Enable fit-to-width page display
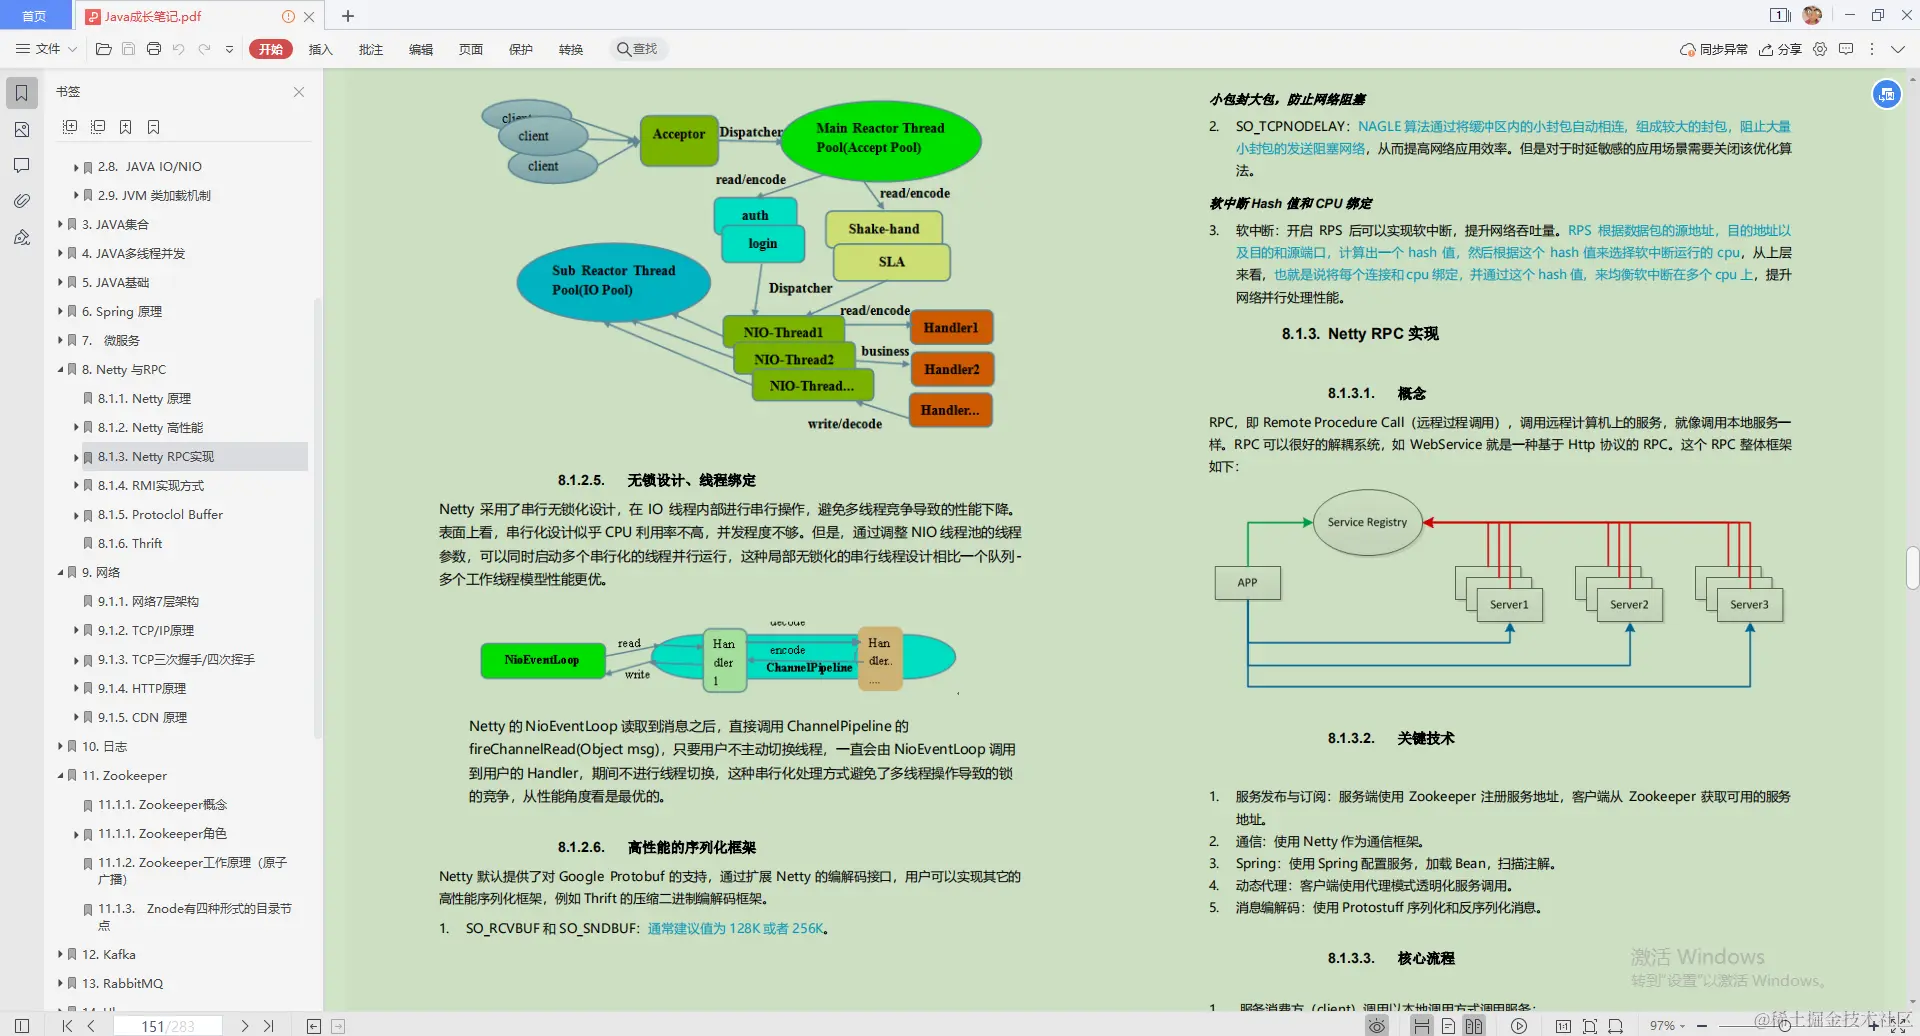 (x=1616, y=1025)
